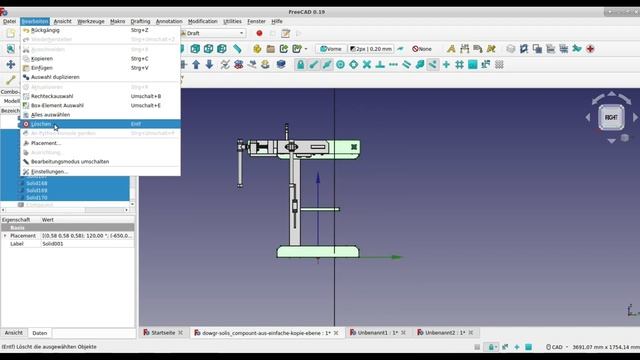Select Box-Element Auswahl menu entry
The width and height of the screenshot is (640, 360).
(x=100, y=105)
